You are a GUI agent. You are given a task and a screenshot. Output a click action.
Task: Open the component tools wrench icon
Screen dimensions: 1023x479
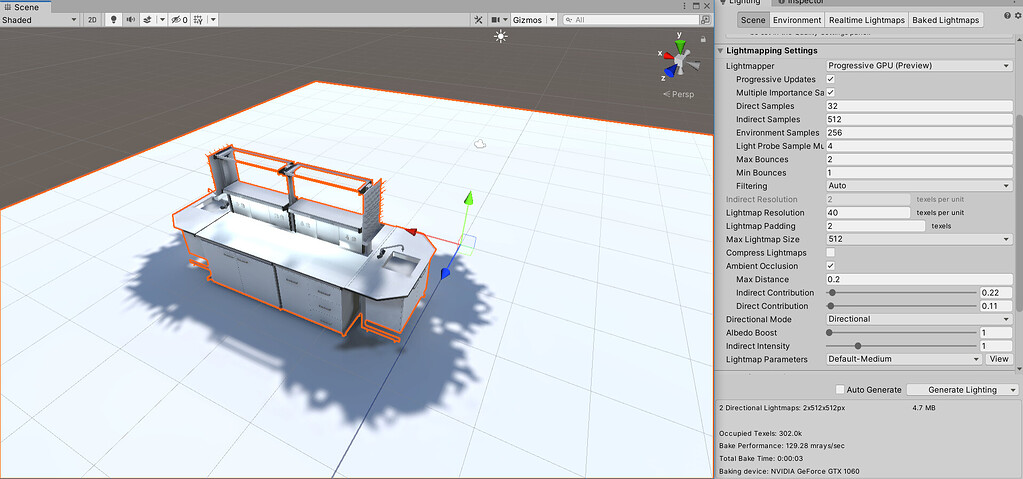(479, 20)
